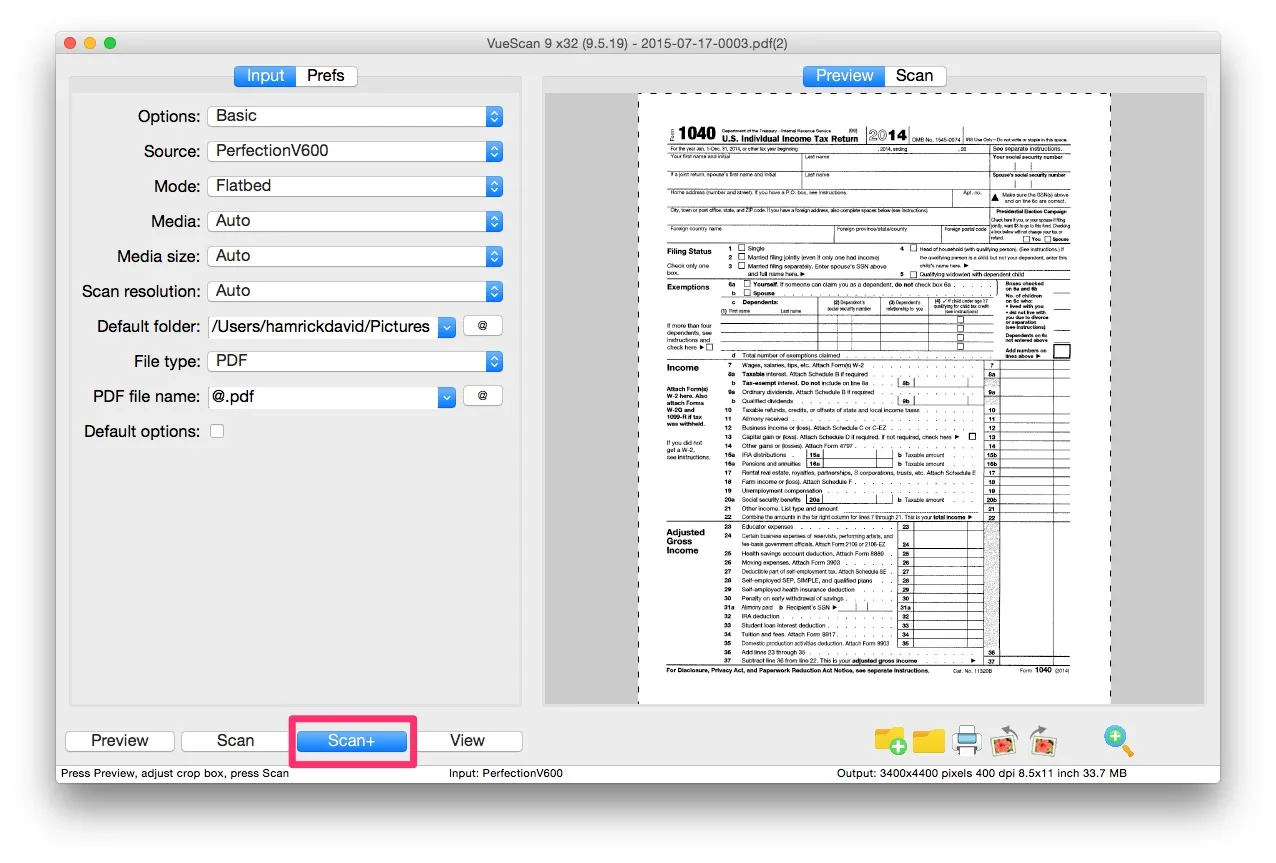Rotate the scanned image clockwise
Screen dimensions: 1276x863
click(x=1043, y=740)
